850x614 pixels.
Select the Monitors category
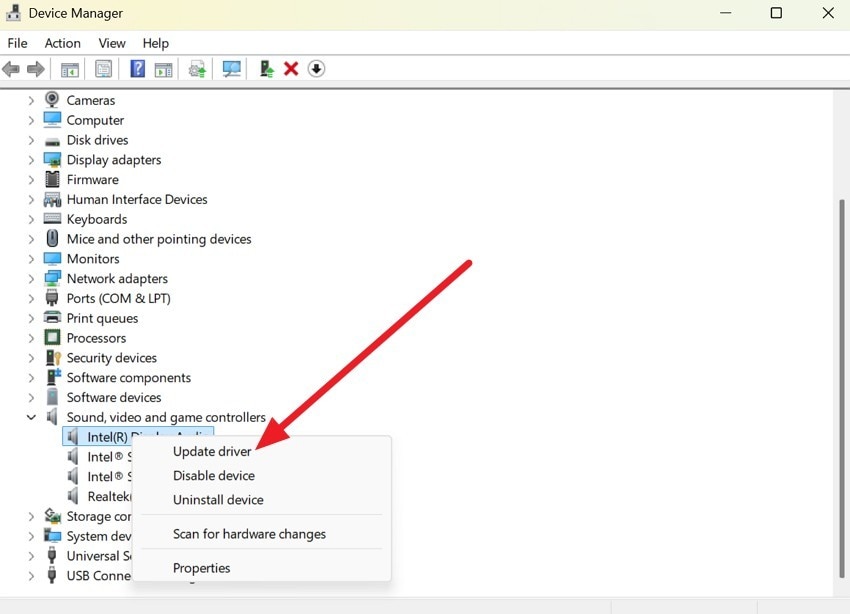point(94,258)
